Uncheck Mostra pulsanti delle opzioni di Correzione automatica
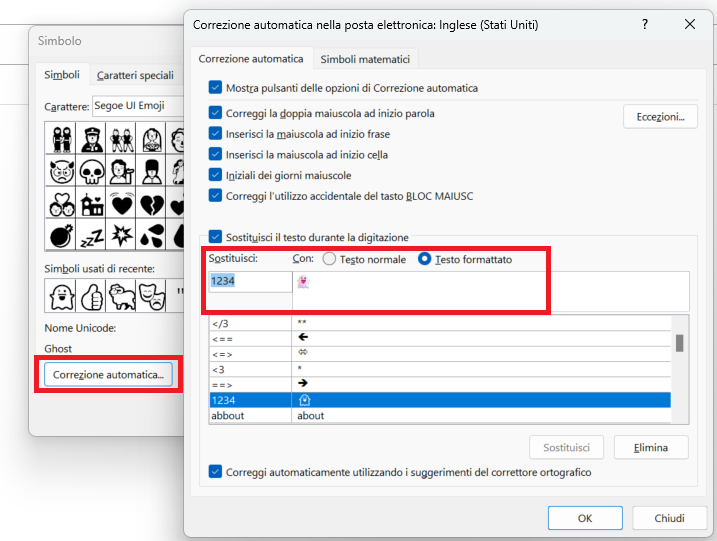The height and width of the screenshot is (541, 717). [215, 87]
